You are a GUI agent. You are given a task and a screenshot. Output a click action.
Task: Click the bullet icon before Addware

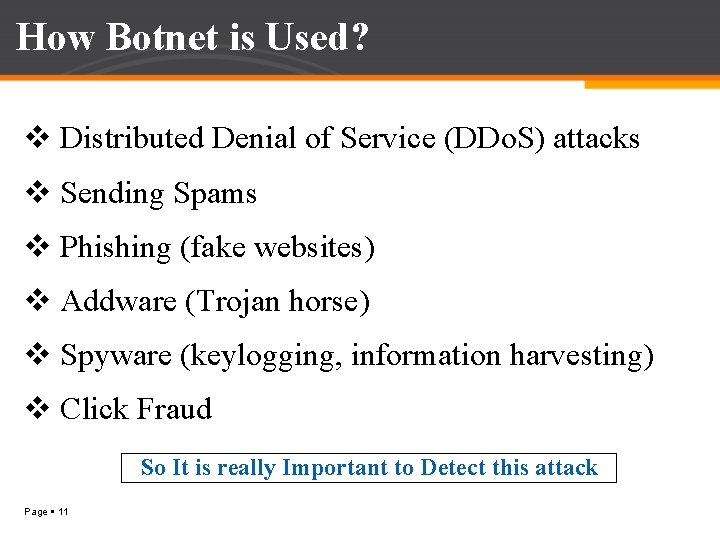coord(38,300)
